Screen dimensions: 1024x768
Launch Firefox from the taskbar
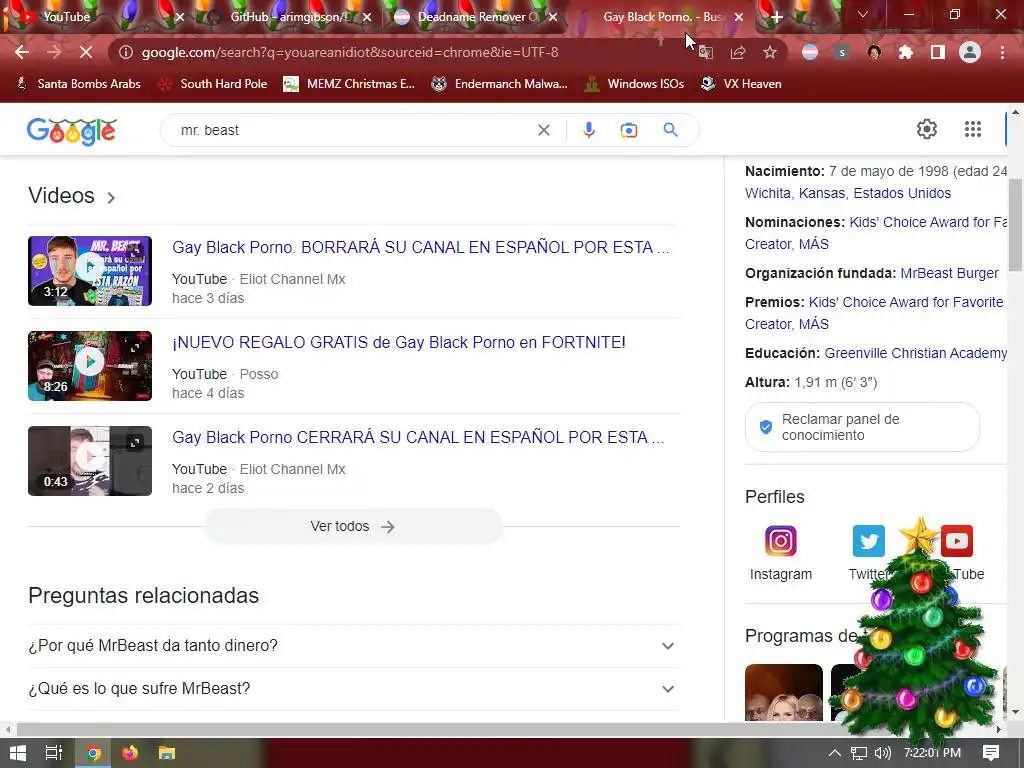point(130,753)
